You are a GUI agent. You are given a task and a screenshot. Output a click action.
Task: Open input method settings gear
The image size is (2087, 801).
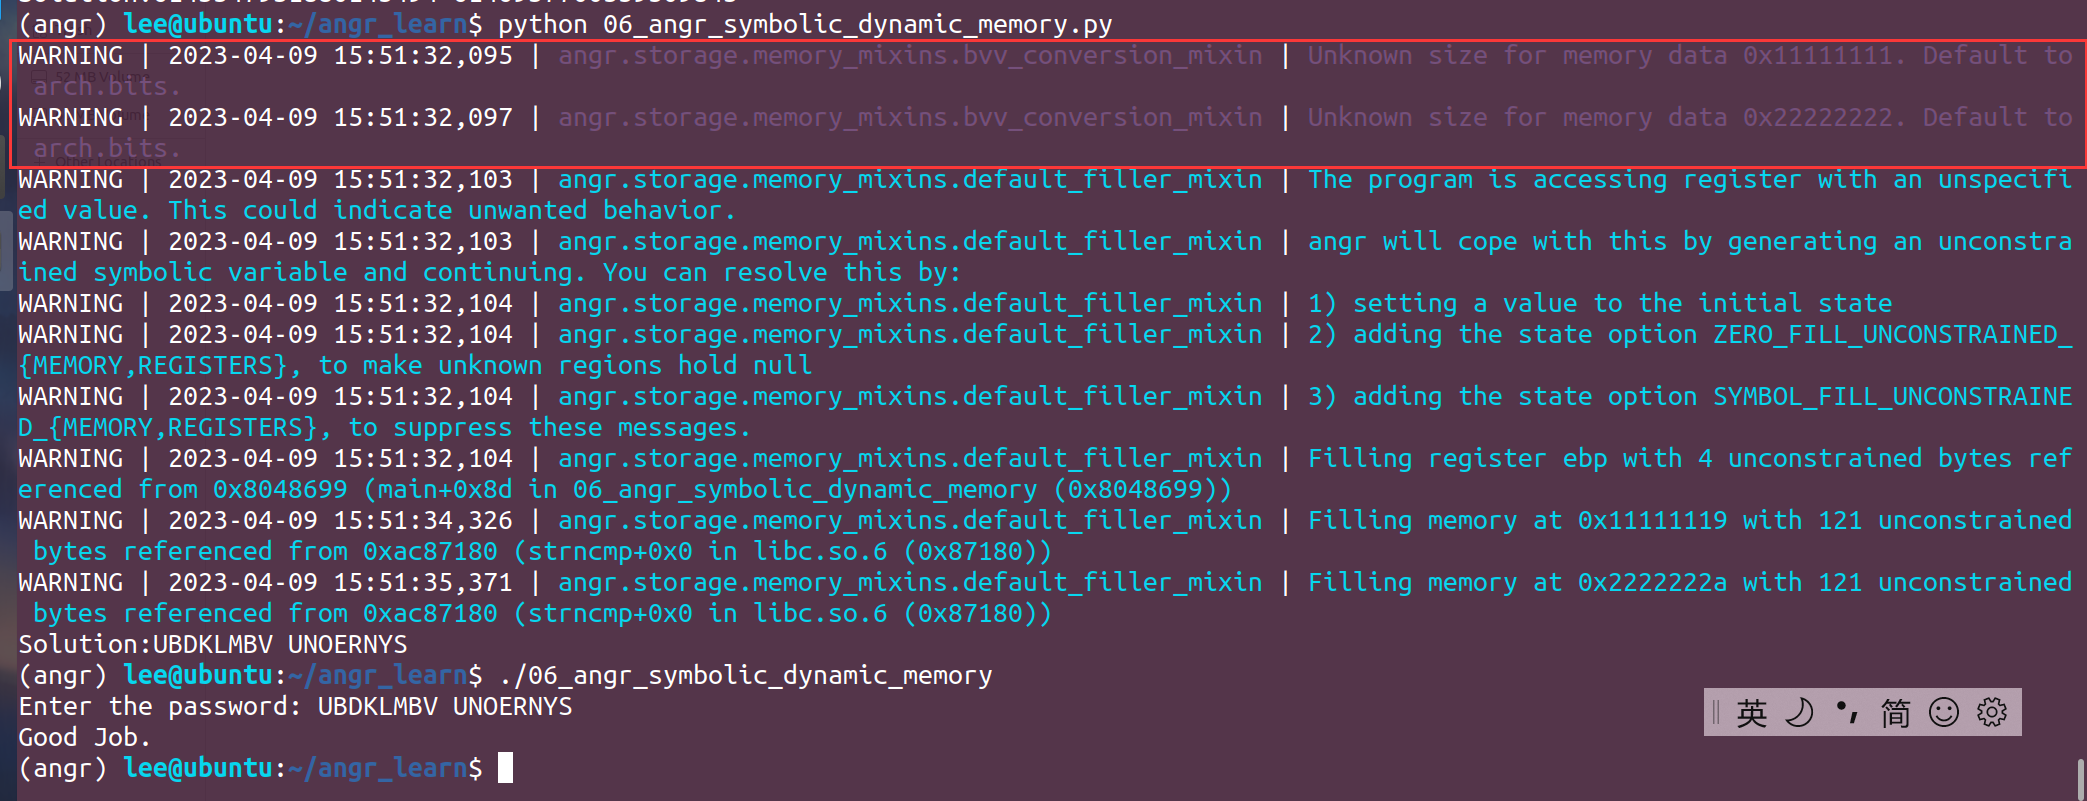(x=1992, y=712)
